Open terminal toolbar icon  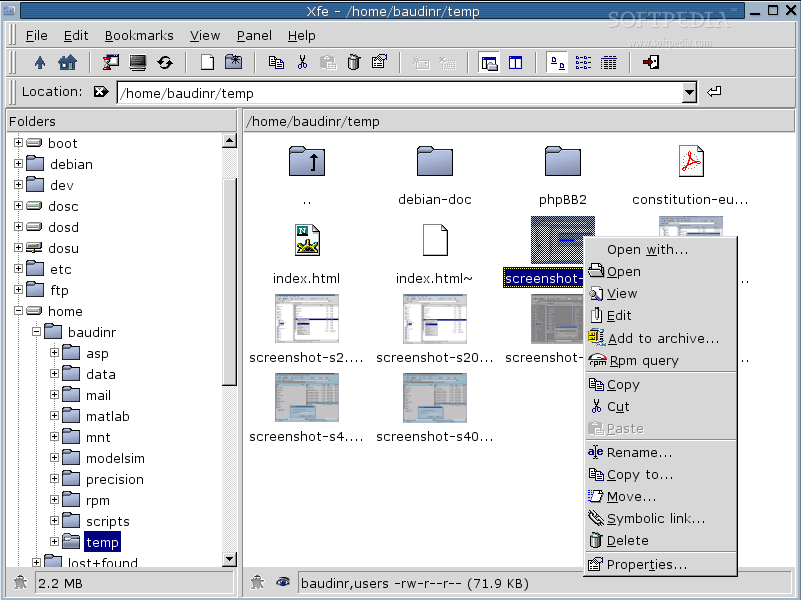pyautogui.click(x=137, y=63)
